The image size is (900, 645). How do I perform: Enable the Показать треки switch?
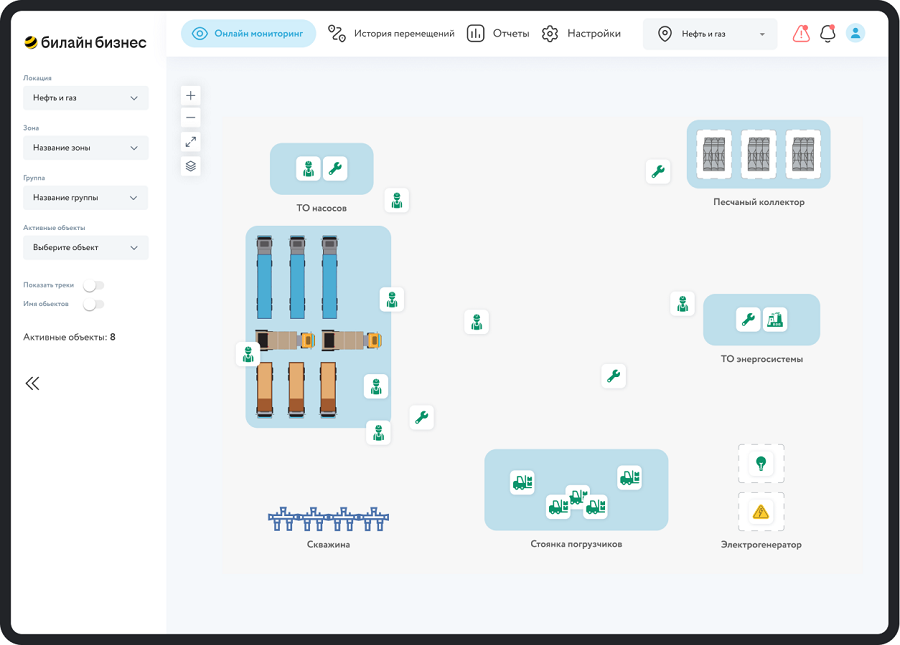[x=93, y=286]
